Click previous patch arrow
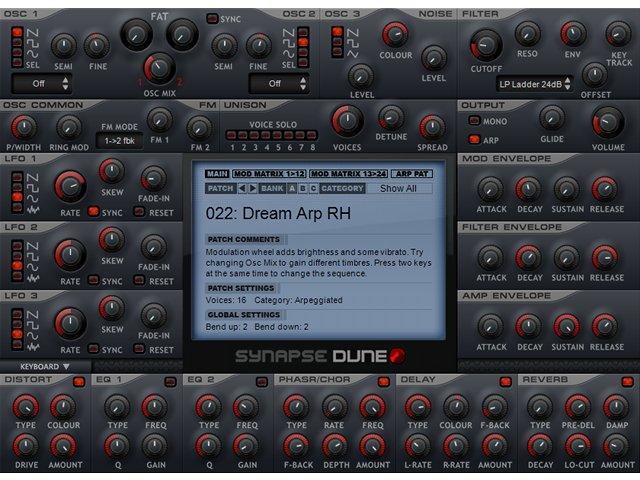This screenshot has height=480, width=640. [x=242, y=188]
